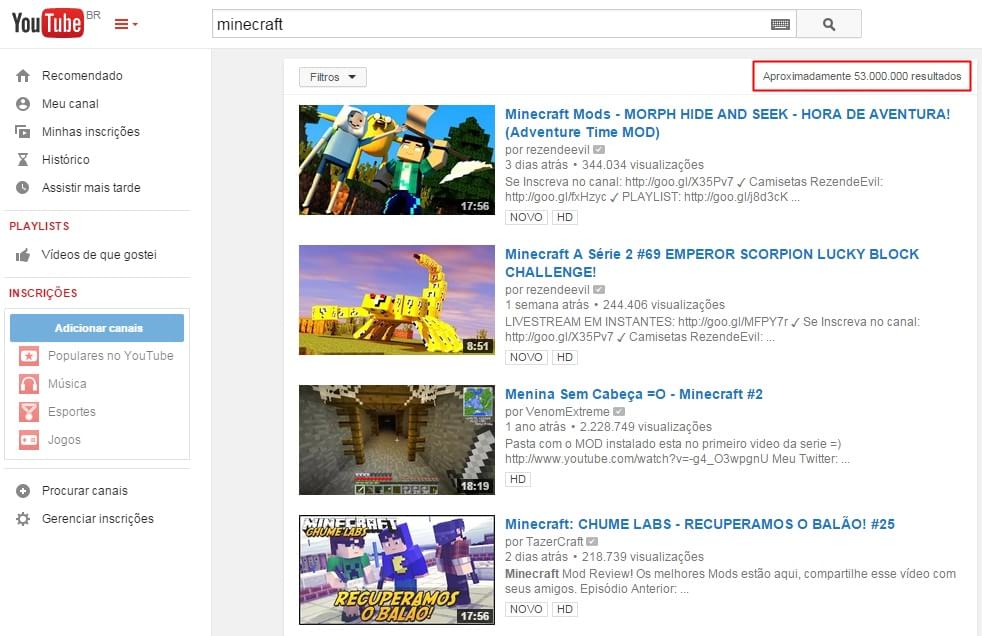Click the profile icon beside Meu canal
Image resolution: width=982 pixels, height=636 pixels.
click(23, 104)
